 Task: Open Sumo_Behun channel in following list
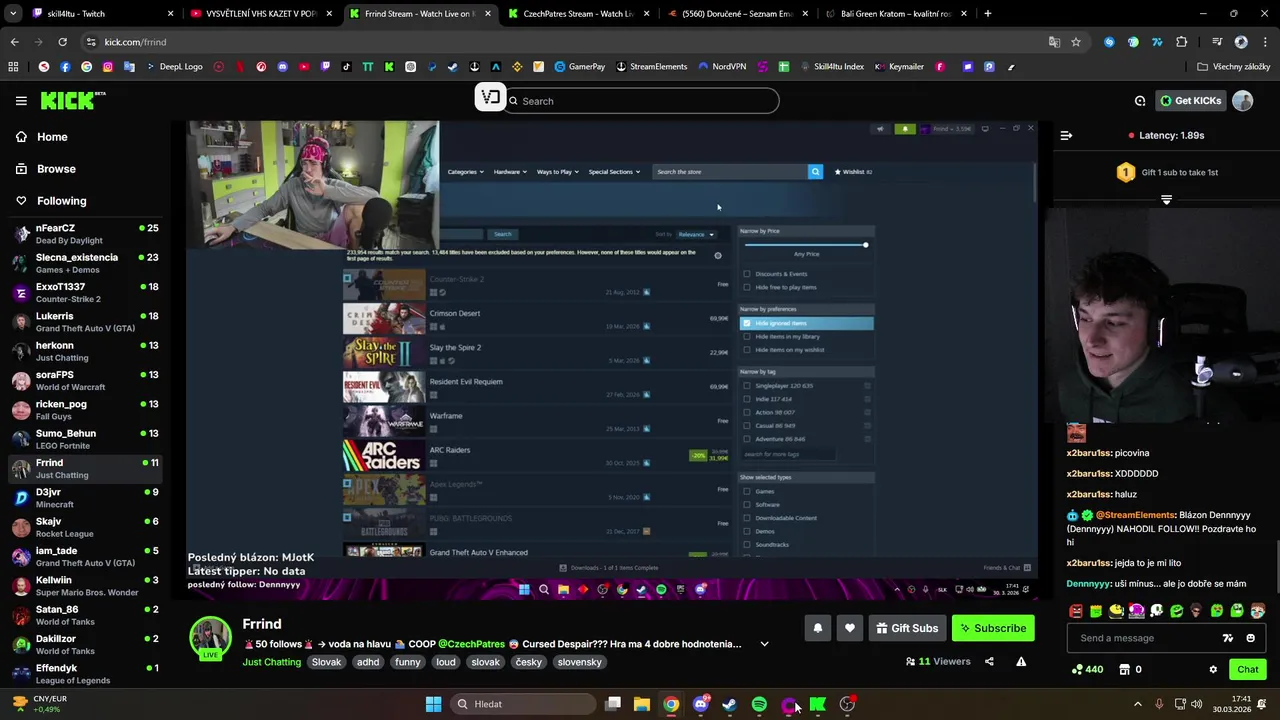(85, 439)
